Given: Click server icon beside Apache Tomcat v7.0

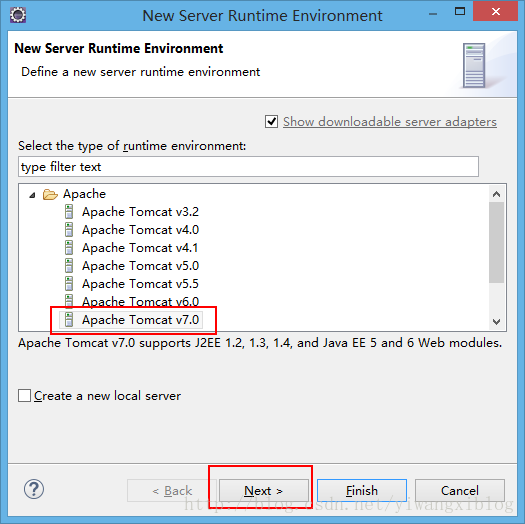Looking at the screenshot, I should coord(69,320).
